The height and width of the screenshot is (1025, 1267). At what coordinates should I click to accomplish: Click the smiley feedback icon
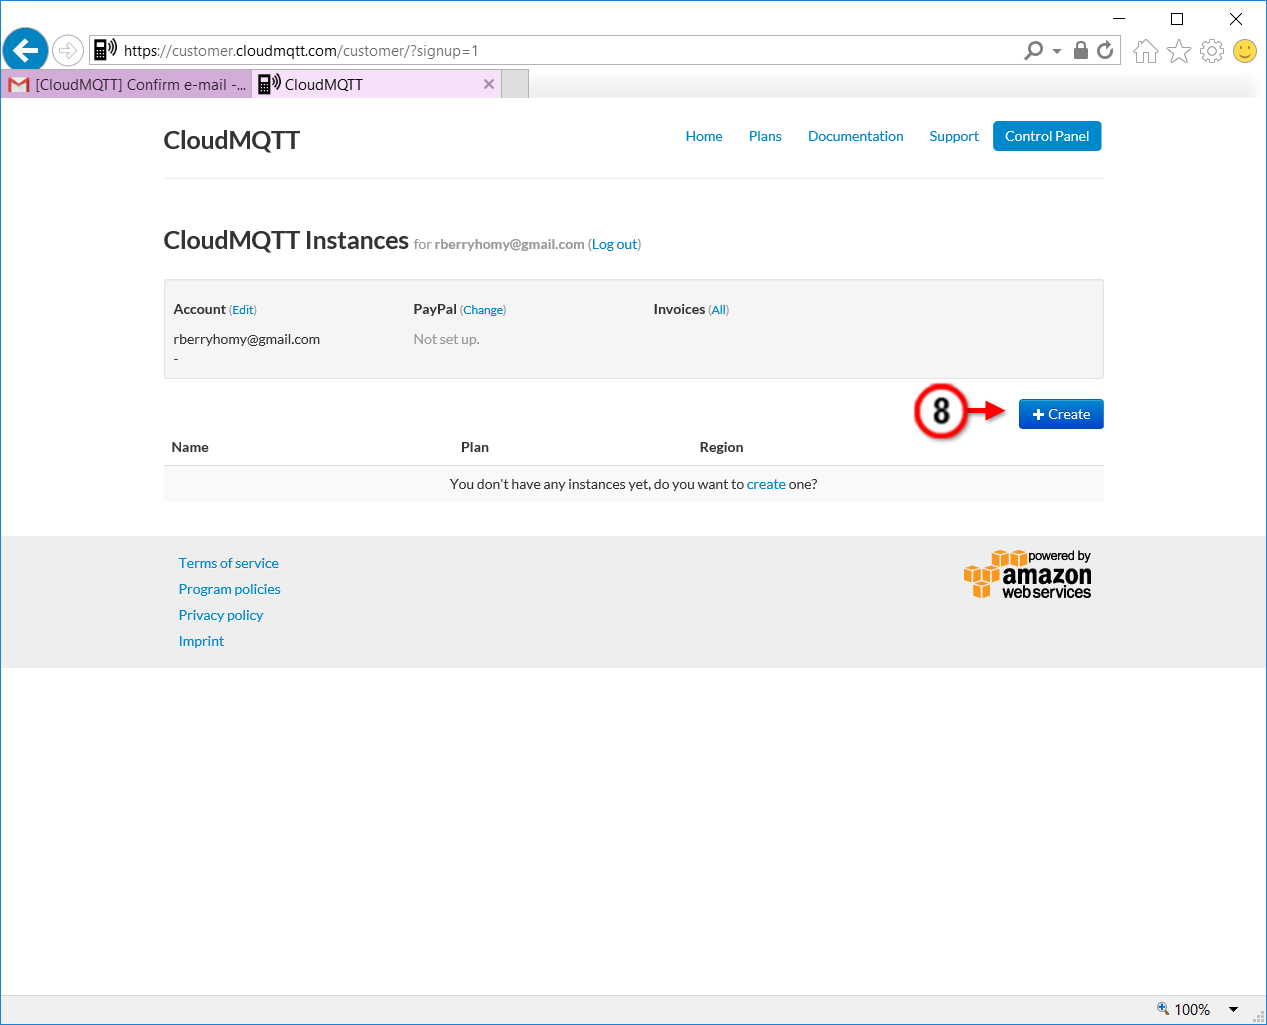click(x=1245, y=51)
